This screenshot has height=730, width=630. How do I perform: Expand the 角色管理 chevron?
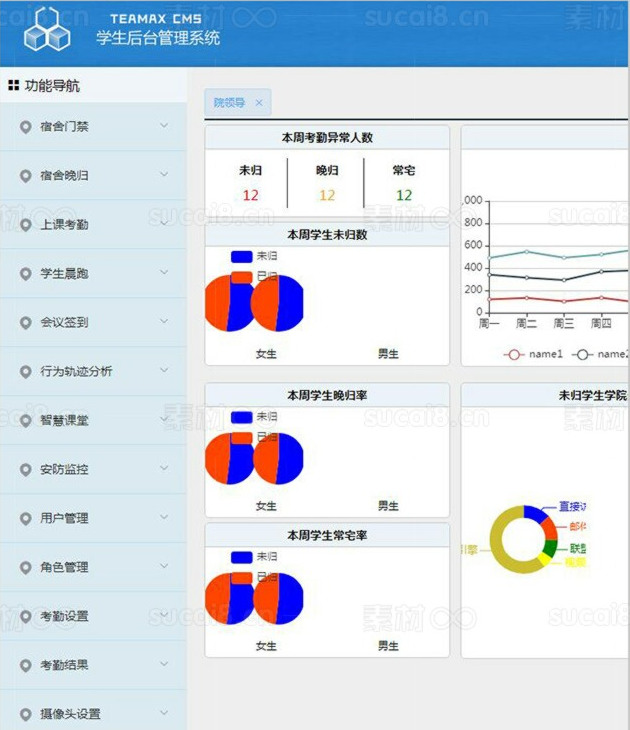[x=164, y=566]
